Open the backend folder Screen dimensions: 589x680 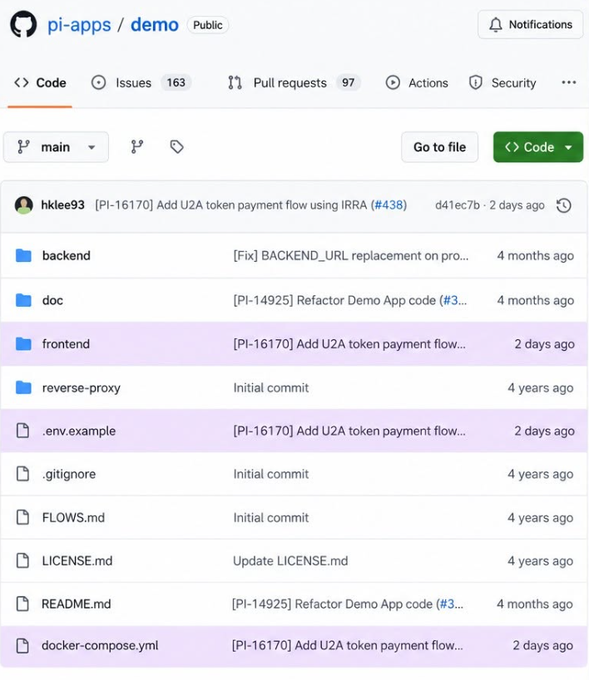[66, 255]
